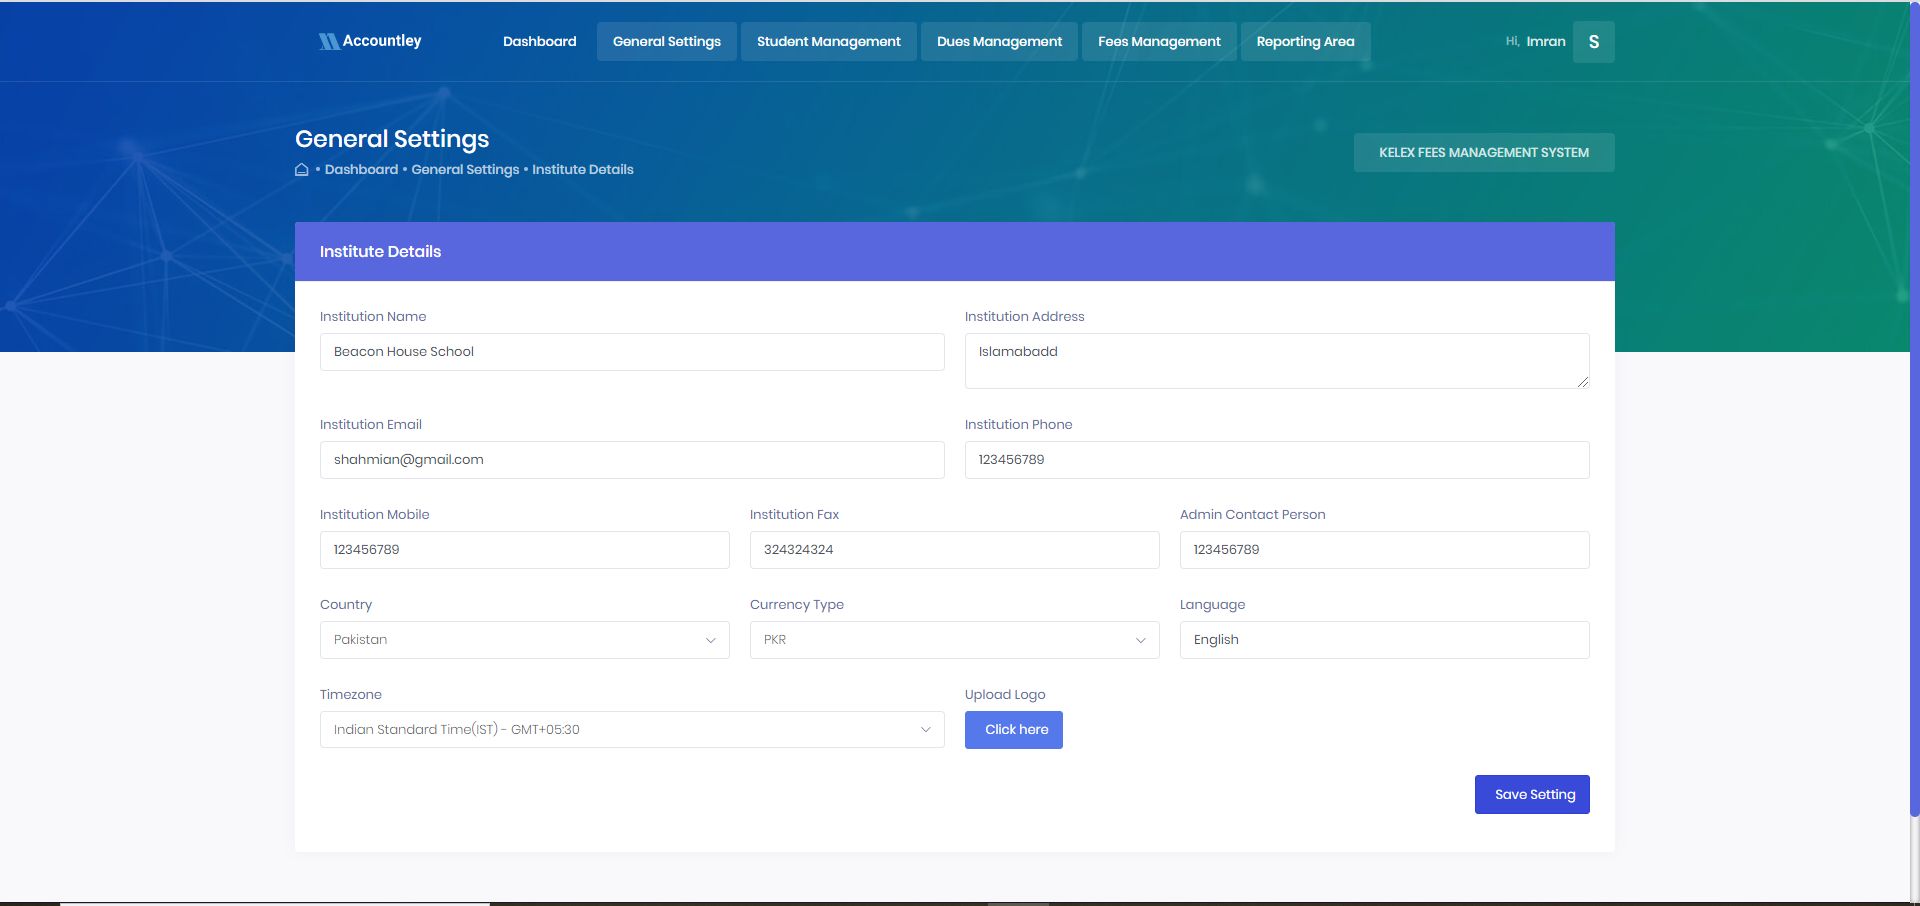Click the Kelex Fees Management System button

click(x=1483, y=153)
